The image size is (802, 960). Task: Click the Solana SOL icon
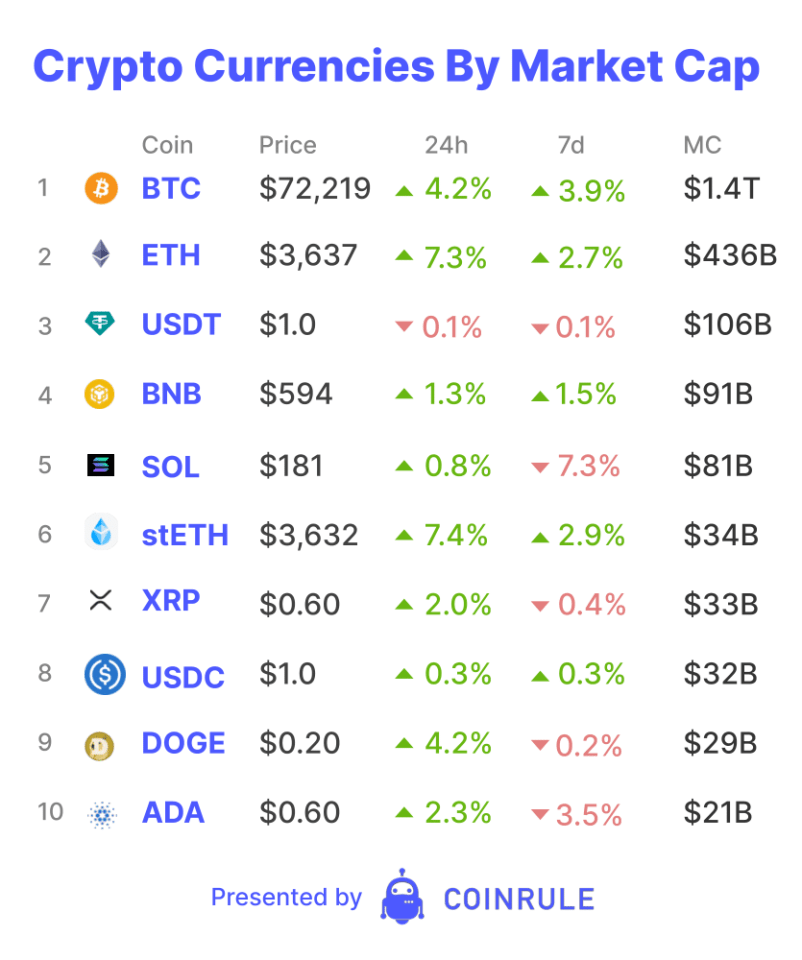(x=101, y=465)
